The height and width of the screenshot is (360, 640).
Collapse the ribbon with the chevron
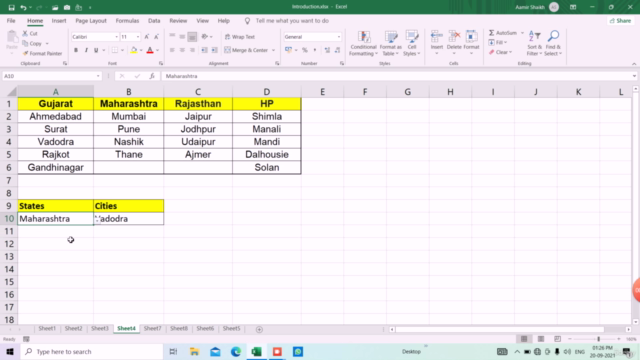click(x=634, y=64)
